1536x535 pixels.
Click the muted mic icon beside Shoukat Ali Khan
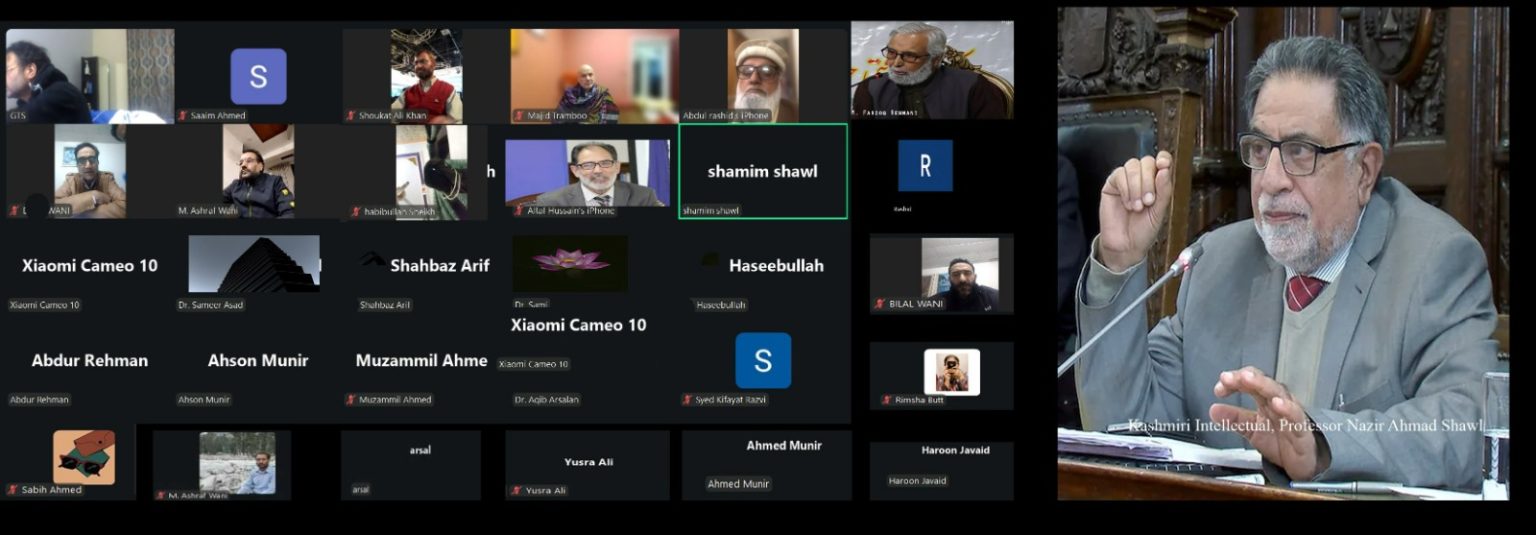(x=351, y=116)
